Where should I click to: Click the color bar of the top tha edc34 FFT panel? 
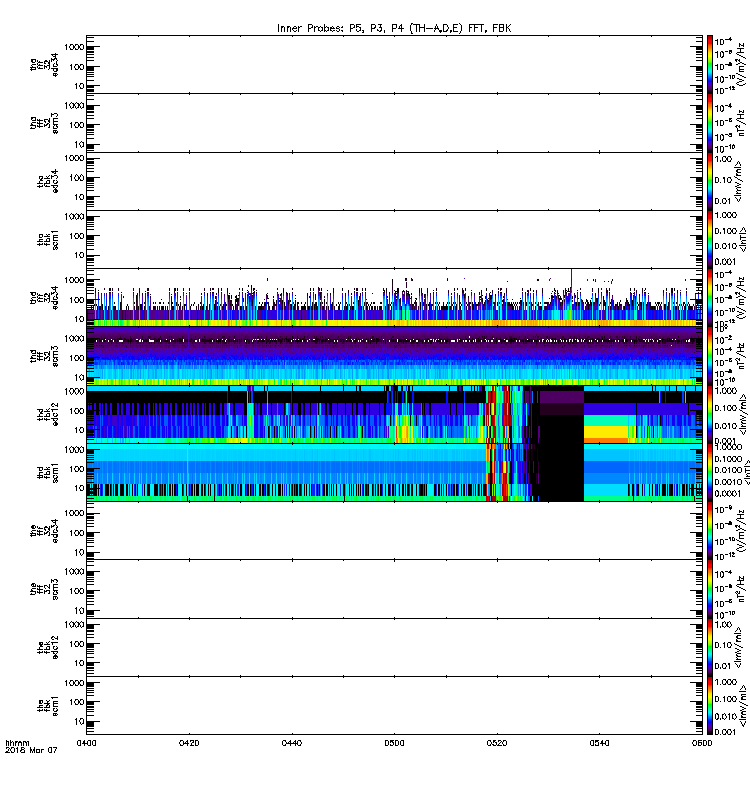(x=709, y=64)
